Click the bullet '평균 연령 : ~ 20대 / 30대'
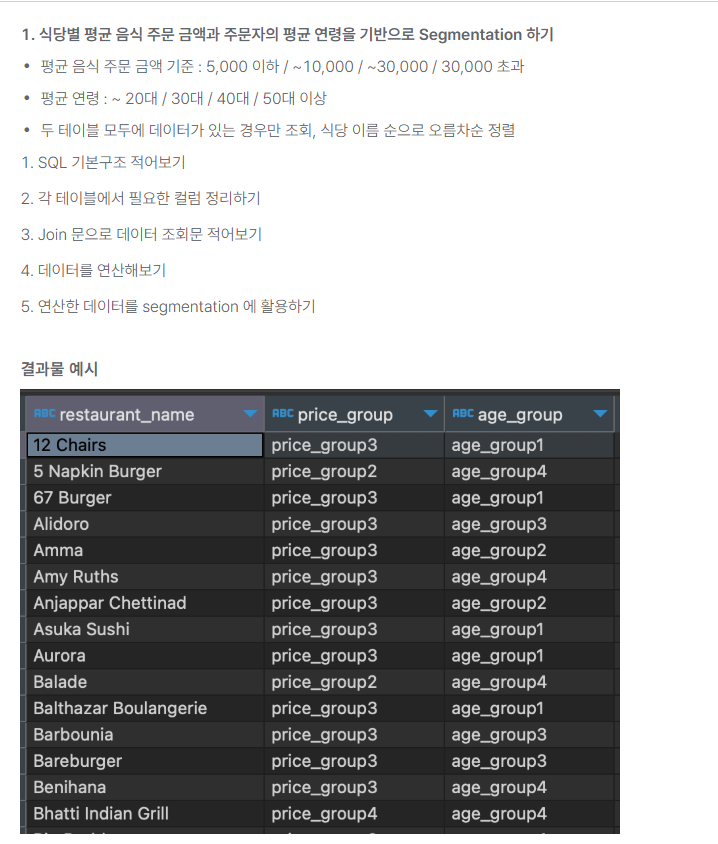The width and height of the screenshot is (718, 844). 183,99
